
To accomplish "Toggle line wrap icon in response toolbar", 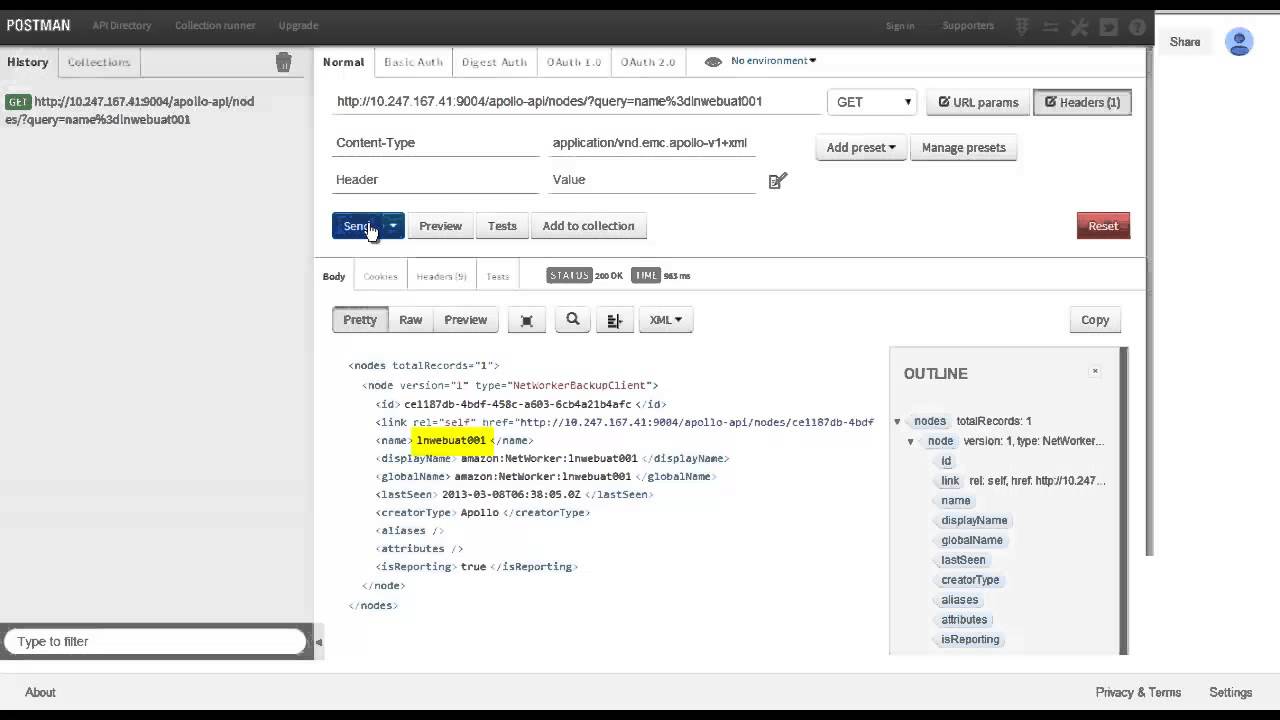I will pos(614,320).
